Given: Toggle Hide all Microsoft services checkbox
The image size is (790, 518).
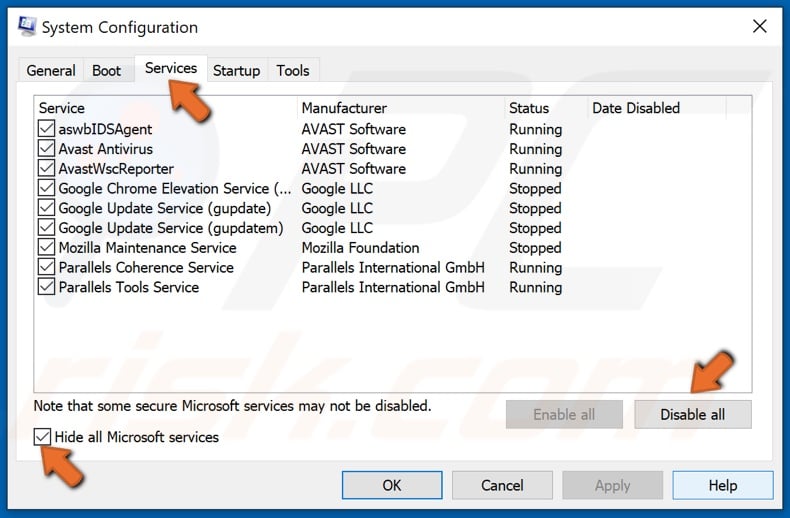Looking at the screenshot, I should point(42,436).
